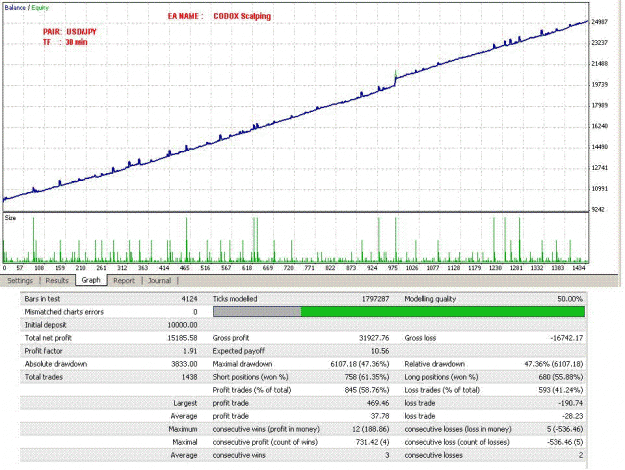Click the 'TF : 30 min' label
This screenshot has height=470, width=625.
(65, 42)
